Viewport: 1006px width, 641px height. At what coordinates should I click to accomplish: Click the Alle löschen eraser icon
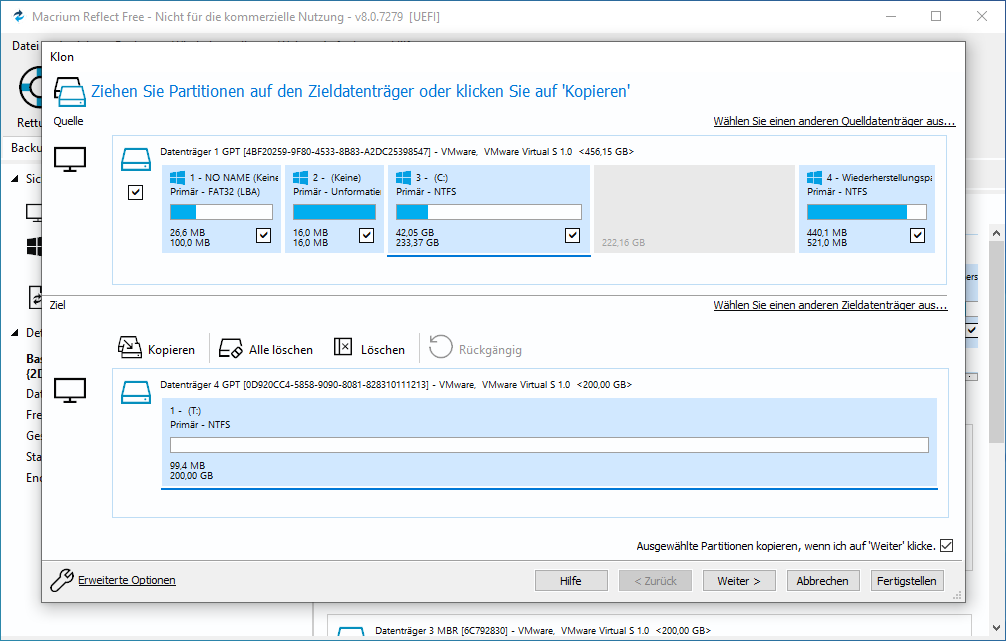tap(230, 348)
